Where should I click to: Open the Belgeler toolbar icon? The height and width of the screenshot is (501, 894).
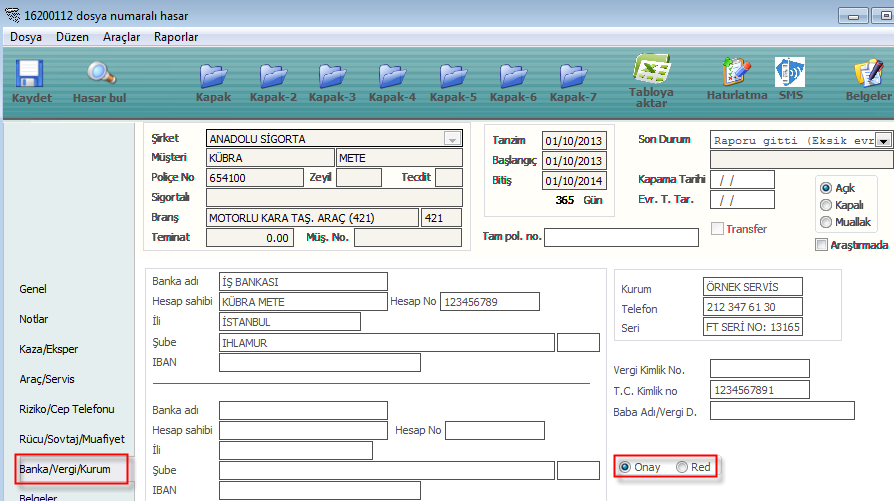pyautogui.click(x=867, y=74)
